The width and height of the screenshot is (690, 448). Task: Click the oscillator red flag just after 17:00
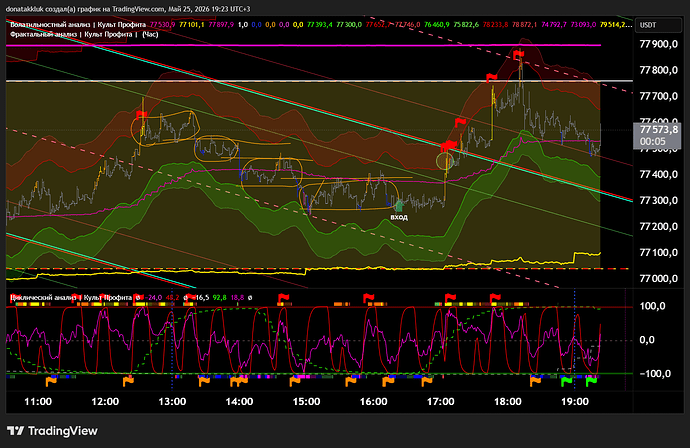coord(451,299)
